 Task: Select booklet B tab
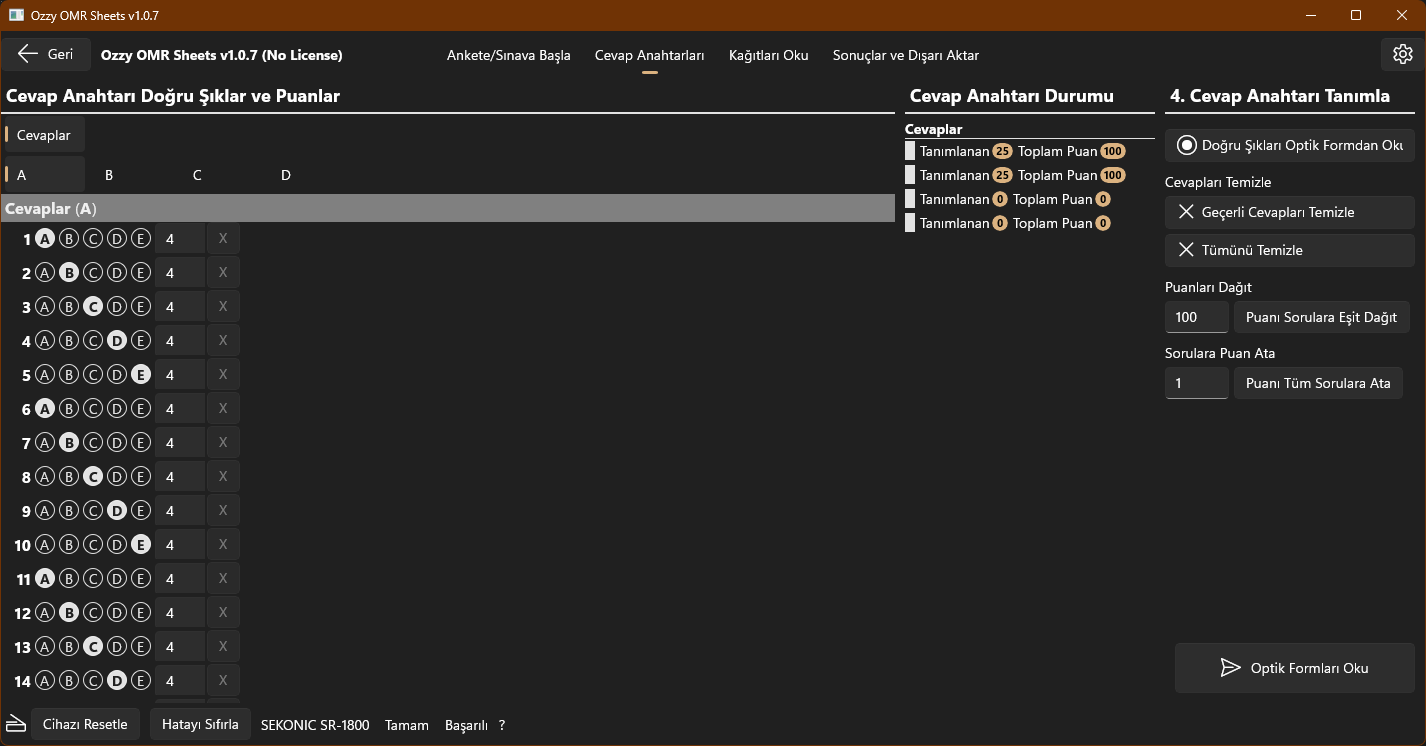point(109,175)
